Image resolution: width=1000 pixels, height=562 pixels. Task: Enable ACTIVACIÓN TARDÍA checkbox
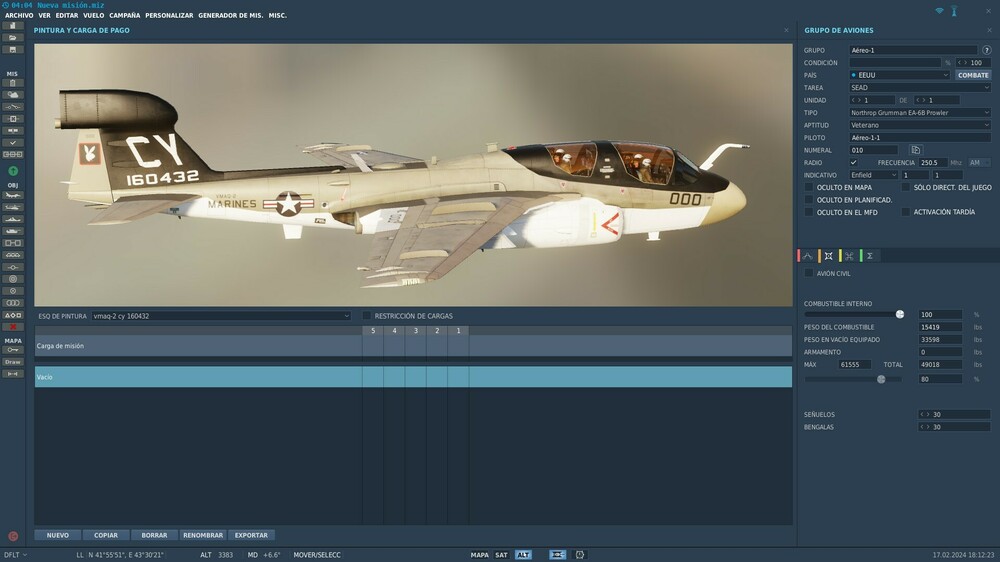[x=906, y=212]
